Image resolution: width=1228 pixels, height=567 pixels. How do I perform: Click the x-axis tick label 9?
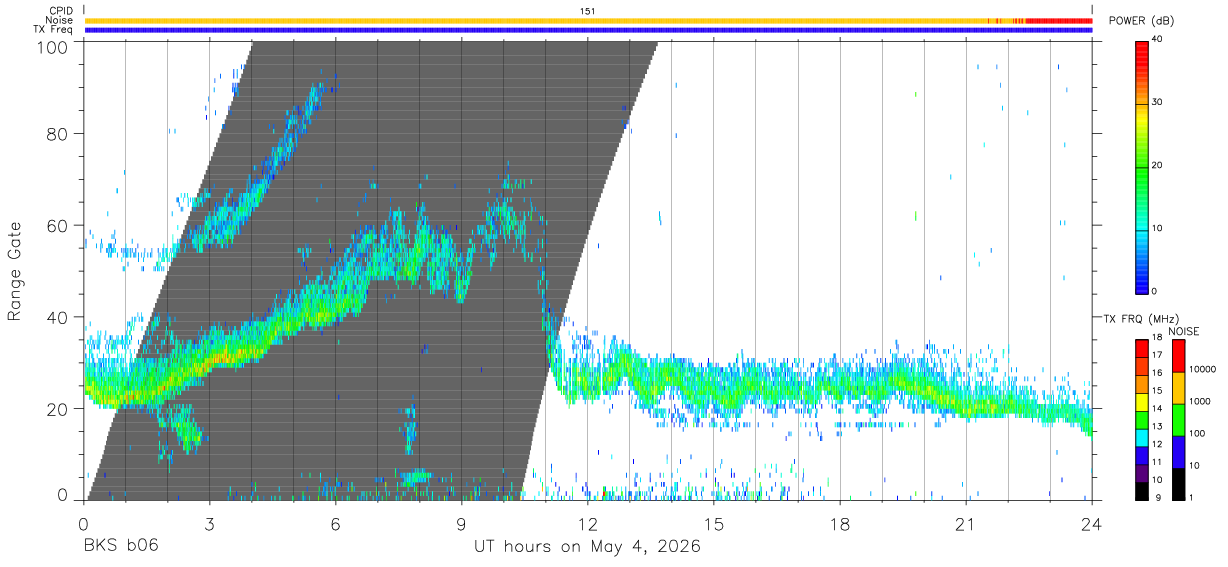pyautogui.click(x=461, y=523)
